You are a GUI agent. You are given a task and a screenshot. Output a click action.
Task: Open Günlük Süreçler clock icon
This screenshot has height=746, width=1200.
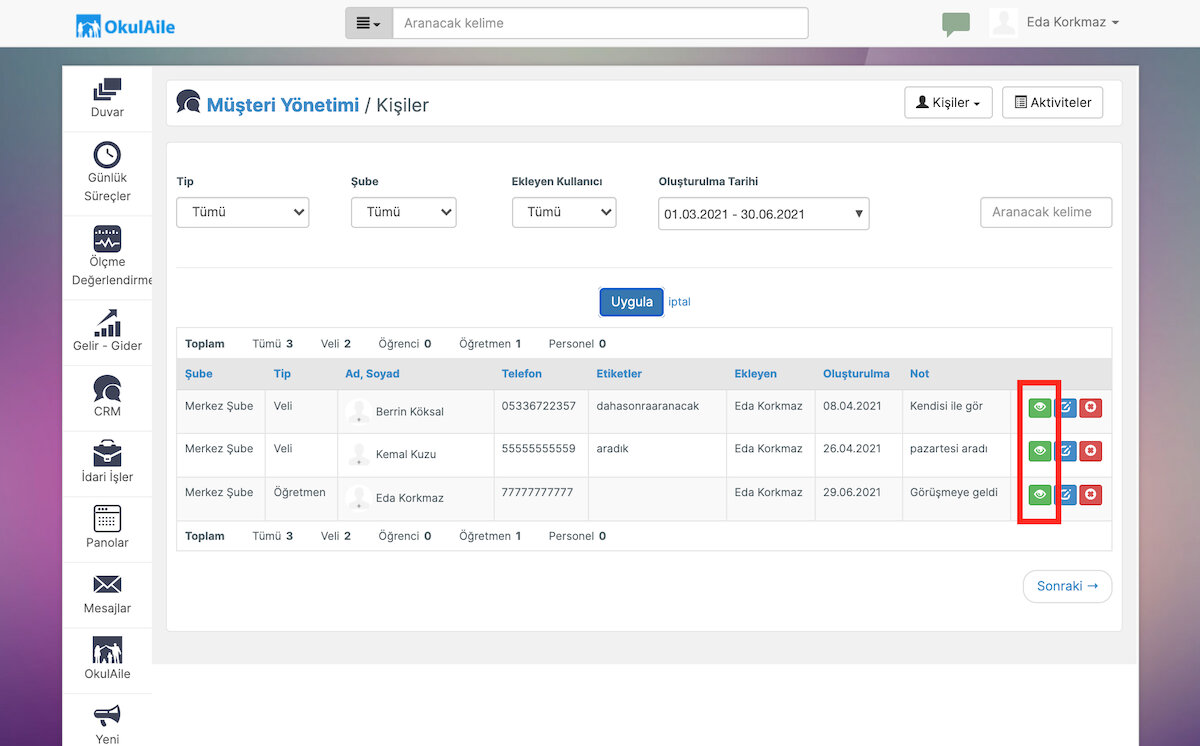[107, 154]
